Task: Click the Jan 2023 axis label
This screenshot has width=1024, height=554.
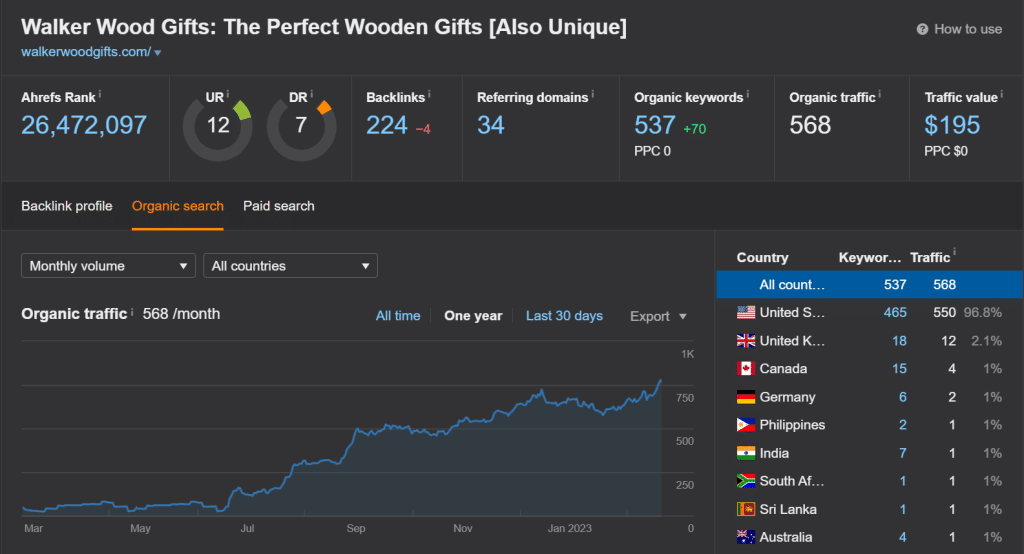Action: click(569, 528)
